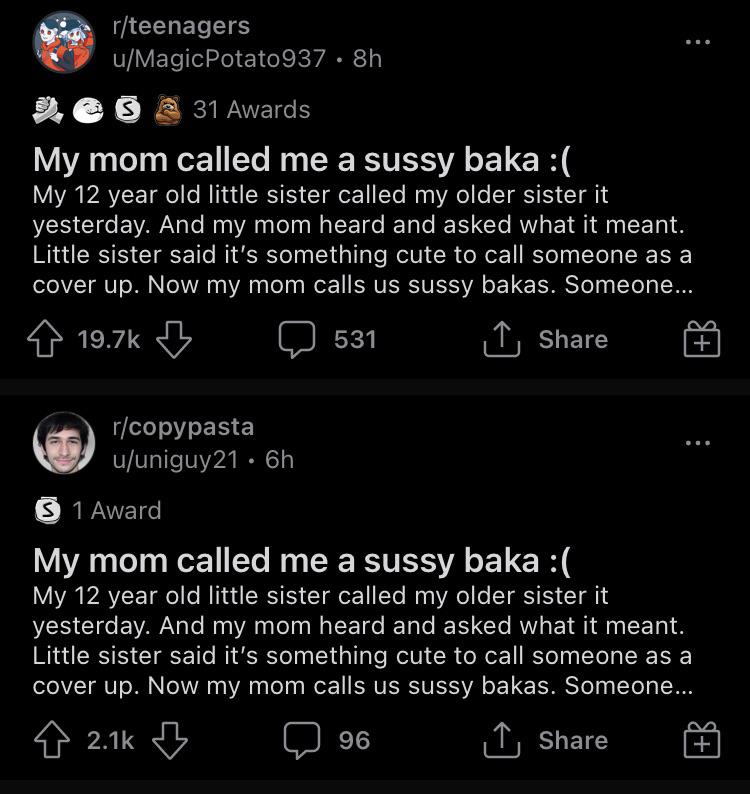
Task: Give an award to the r/teenagers post
Action: point(701,341)
